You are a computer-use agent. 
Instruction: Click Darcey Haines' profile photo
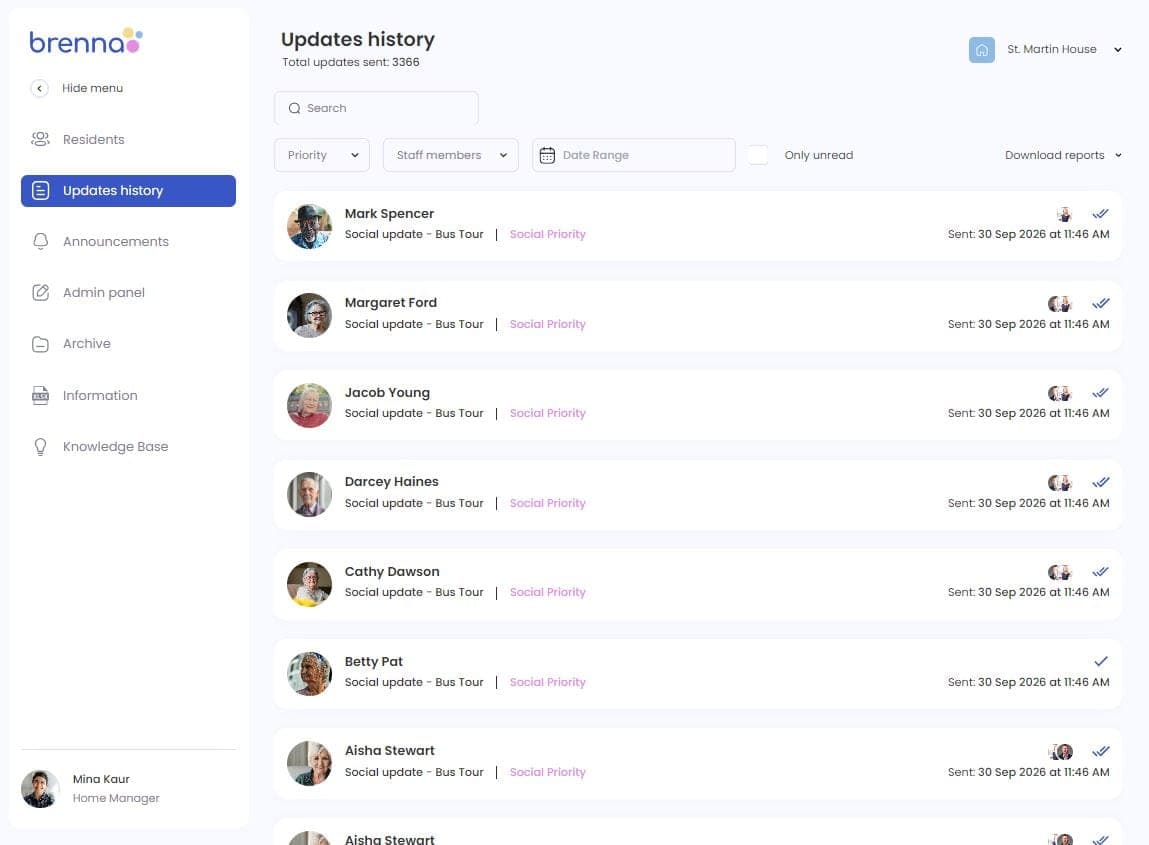309,495
